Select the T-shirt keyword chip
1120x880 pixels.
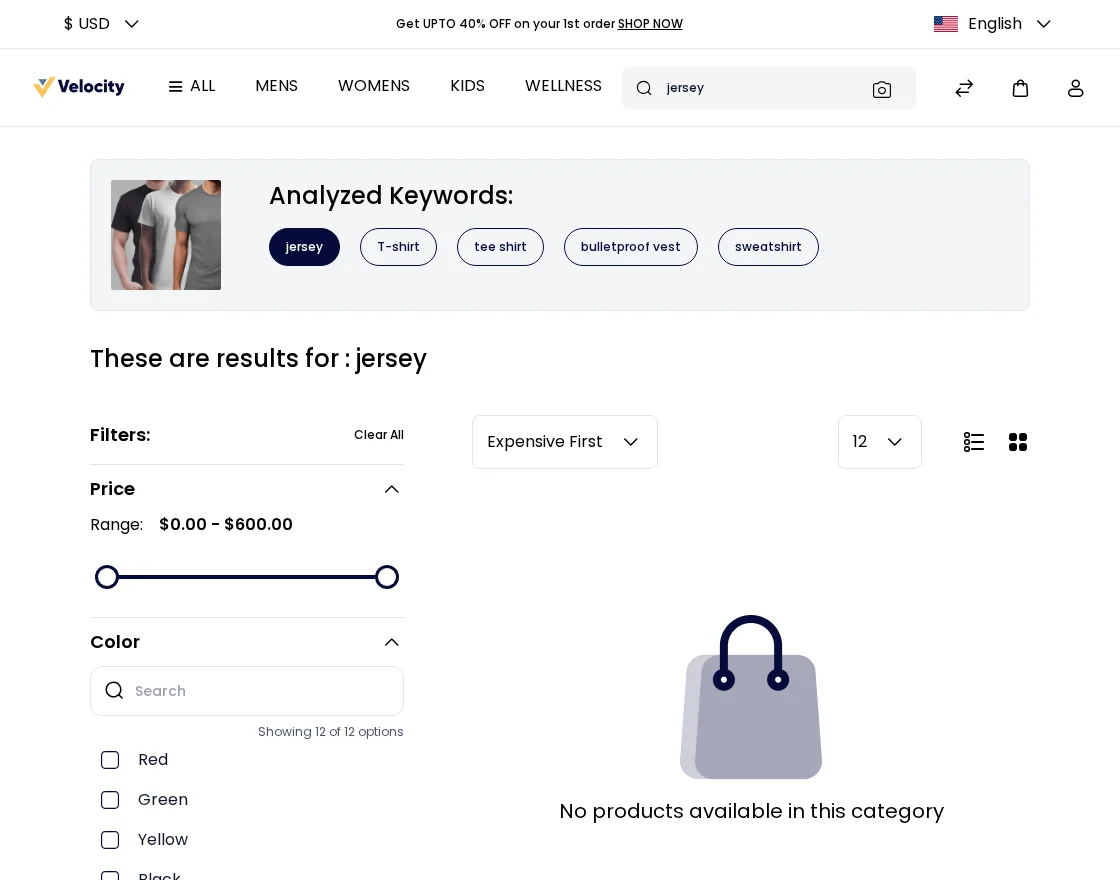coord(399,247)
